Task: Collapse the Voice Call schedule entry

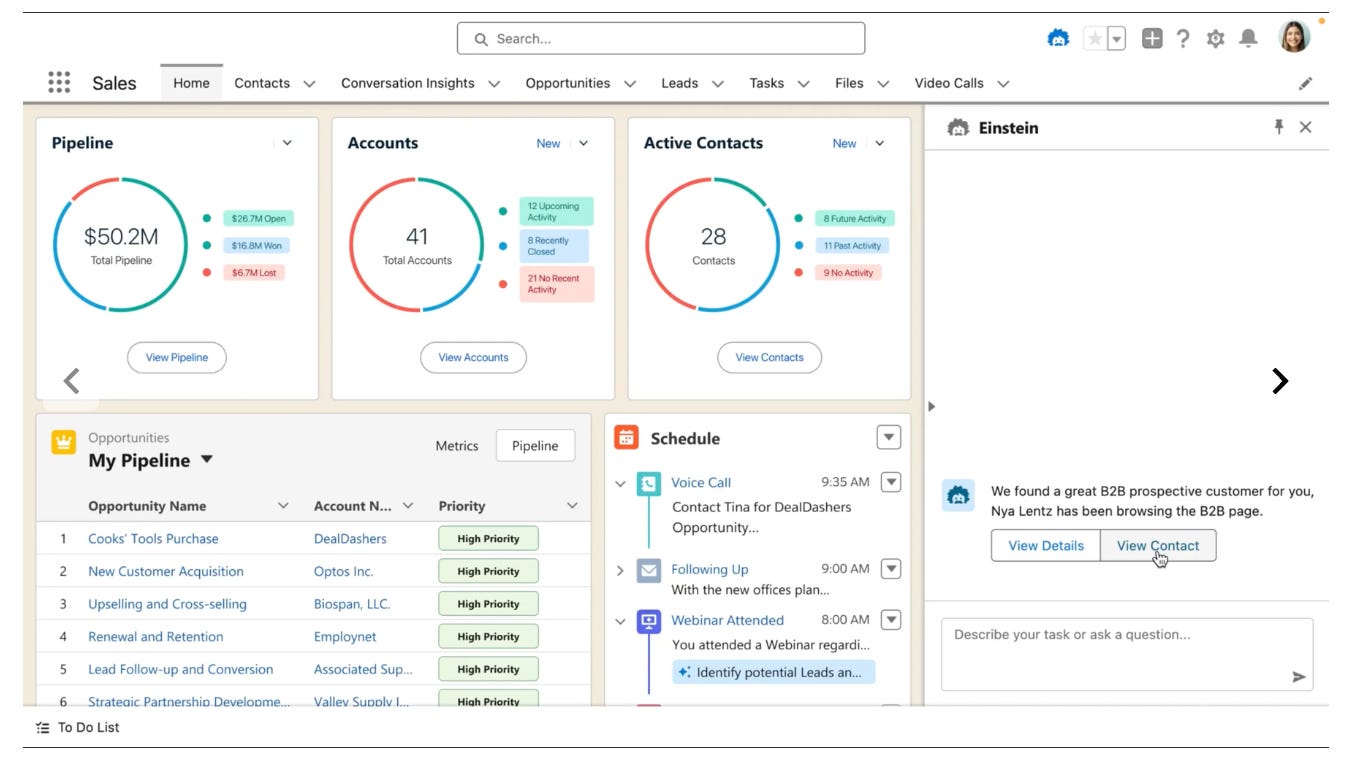Action: 622,482
